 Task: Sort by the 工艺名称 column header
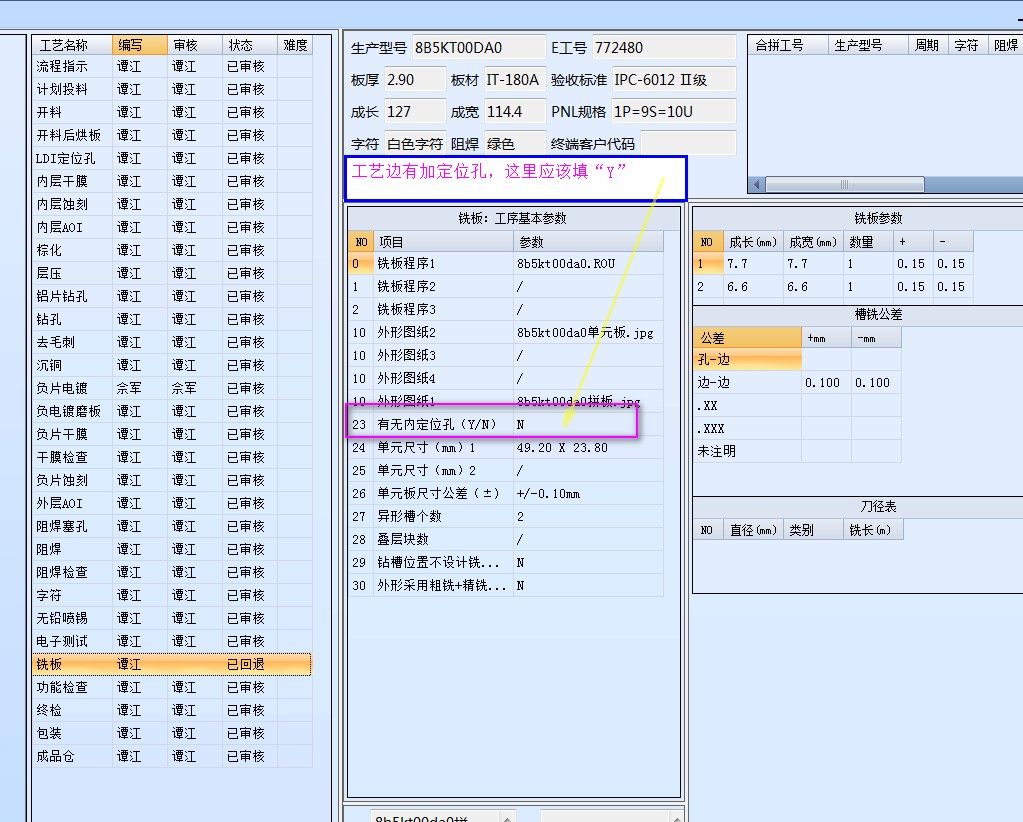click(x=72, y=45)
